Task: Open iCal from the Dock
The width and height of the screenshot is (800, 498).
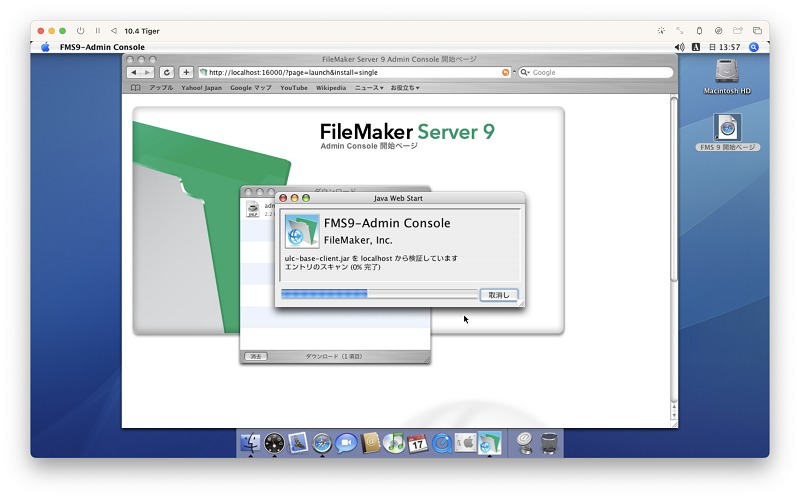Action: pos(418,443)
